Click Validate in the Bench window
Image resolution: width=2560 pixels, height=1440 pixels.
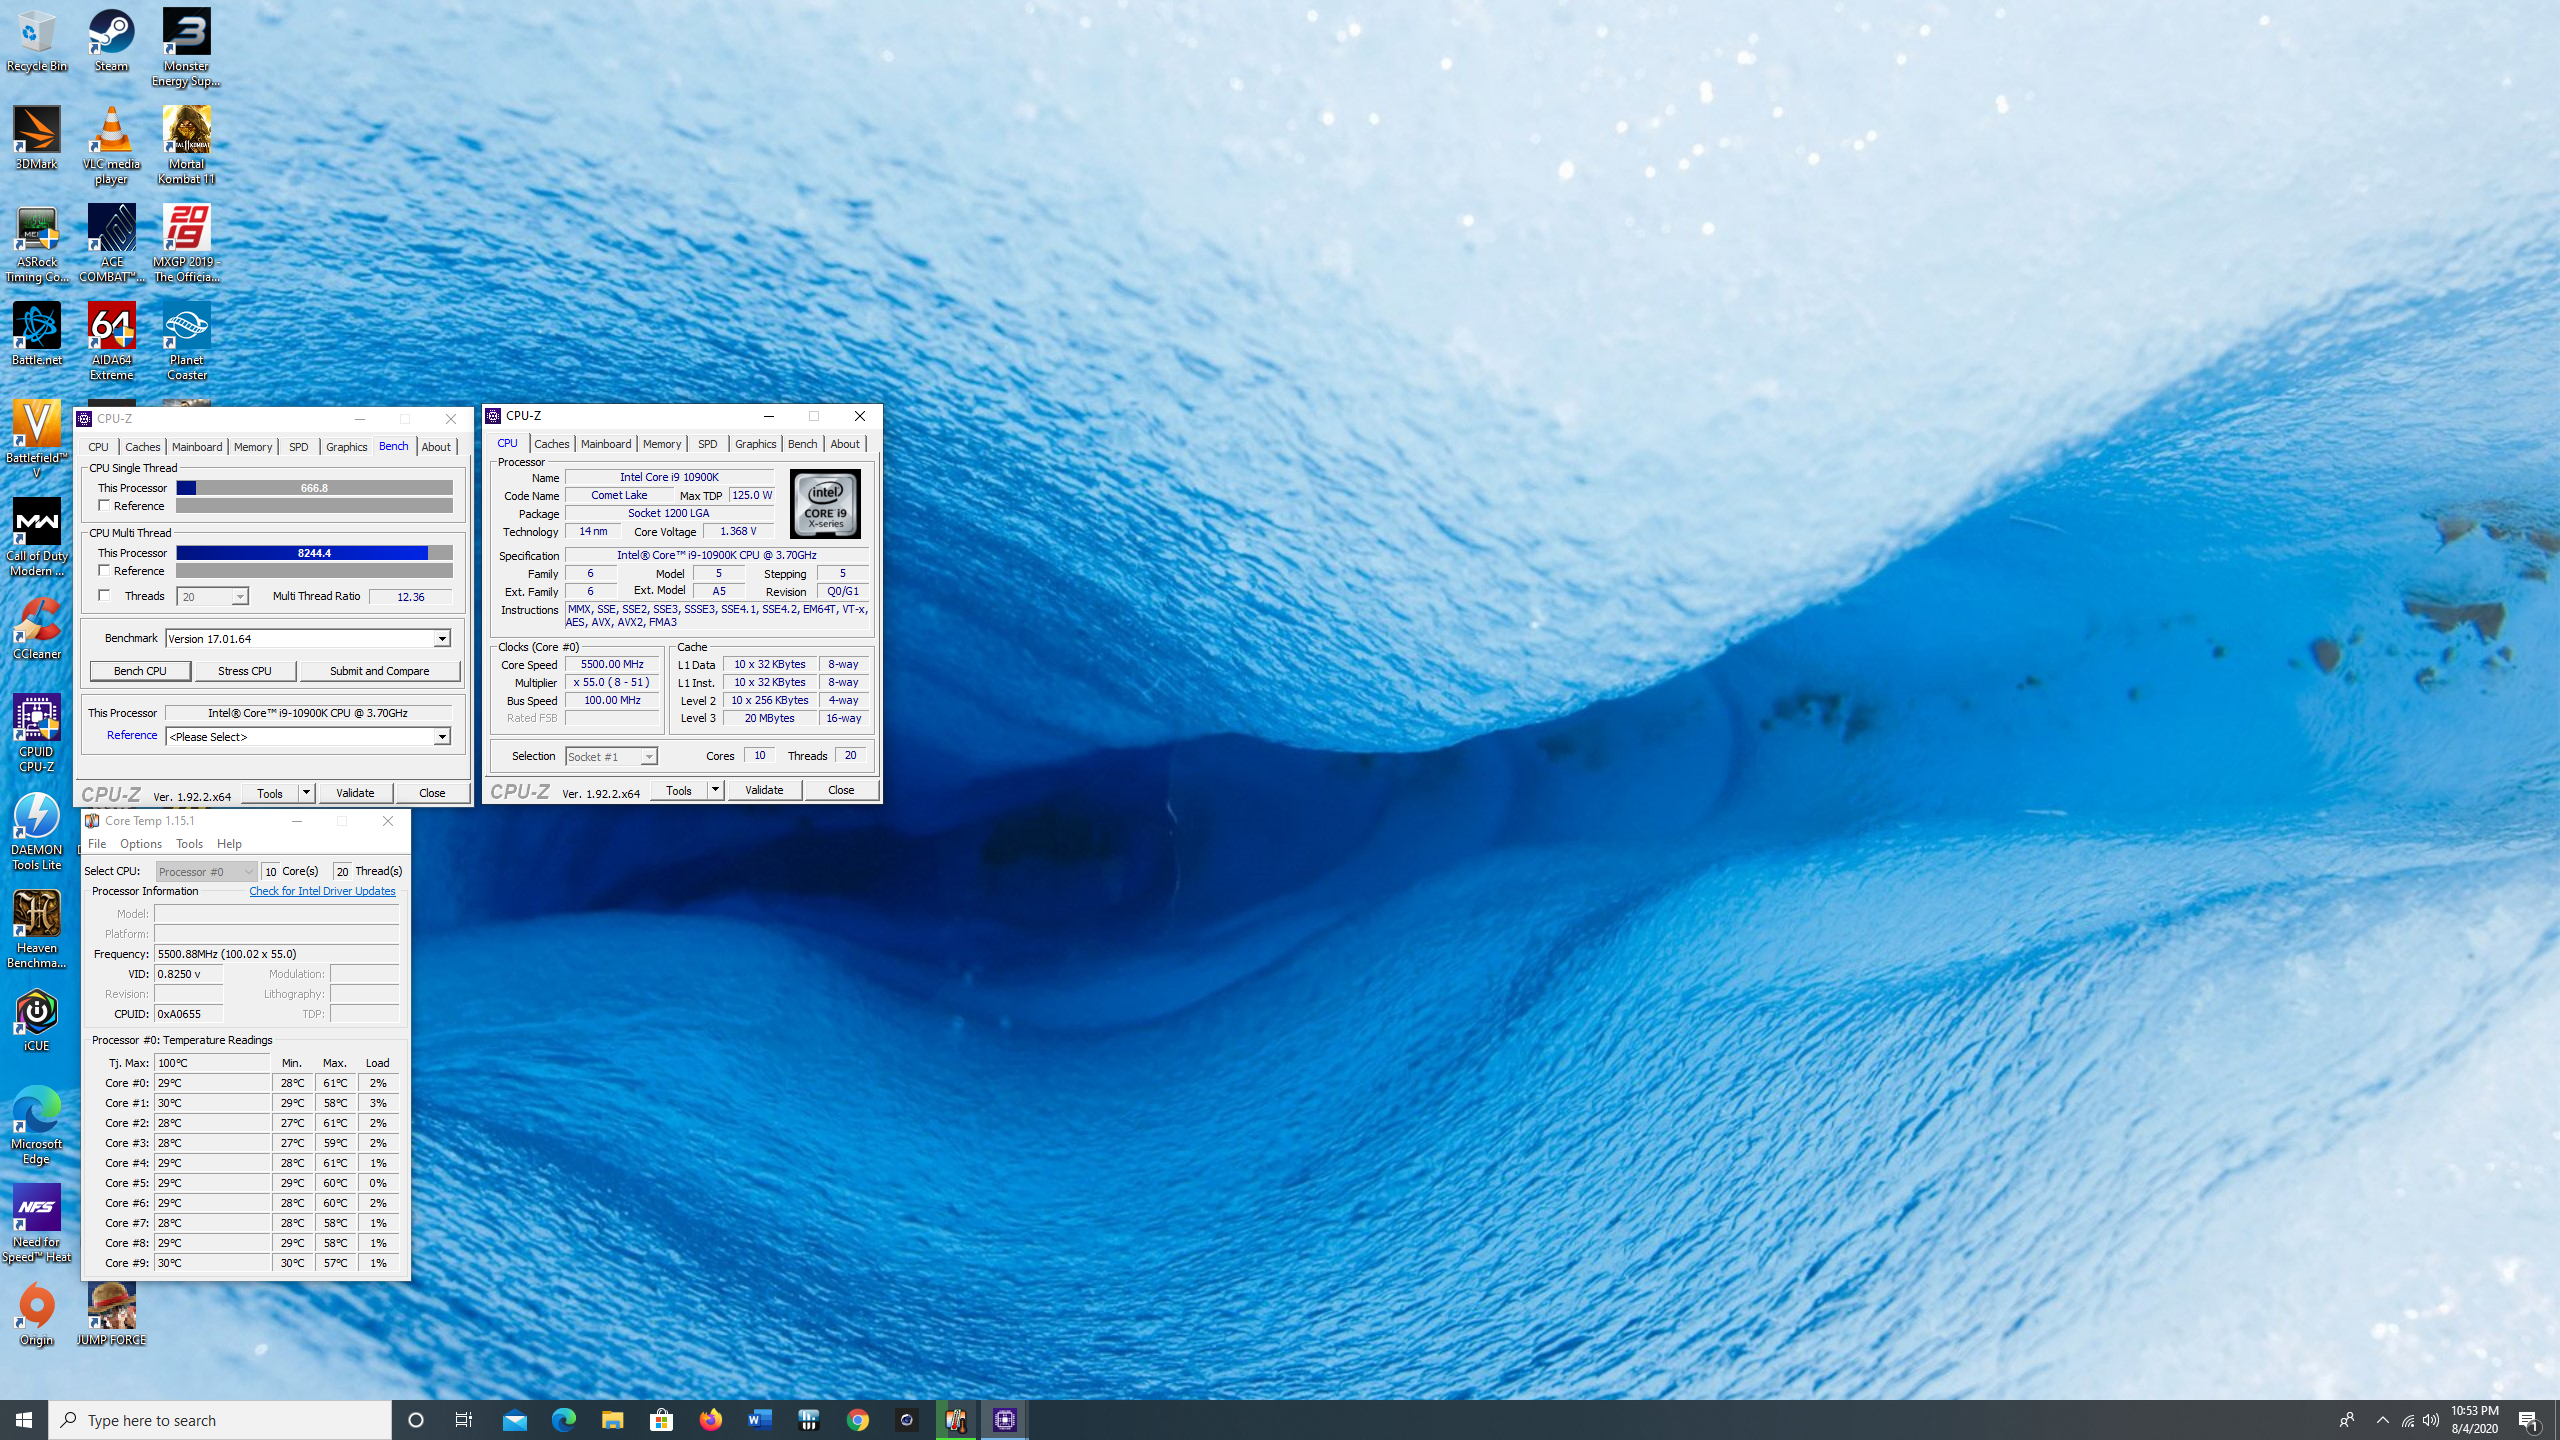coord(355,793)
